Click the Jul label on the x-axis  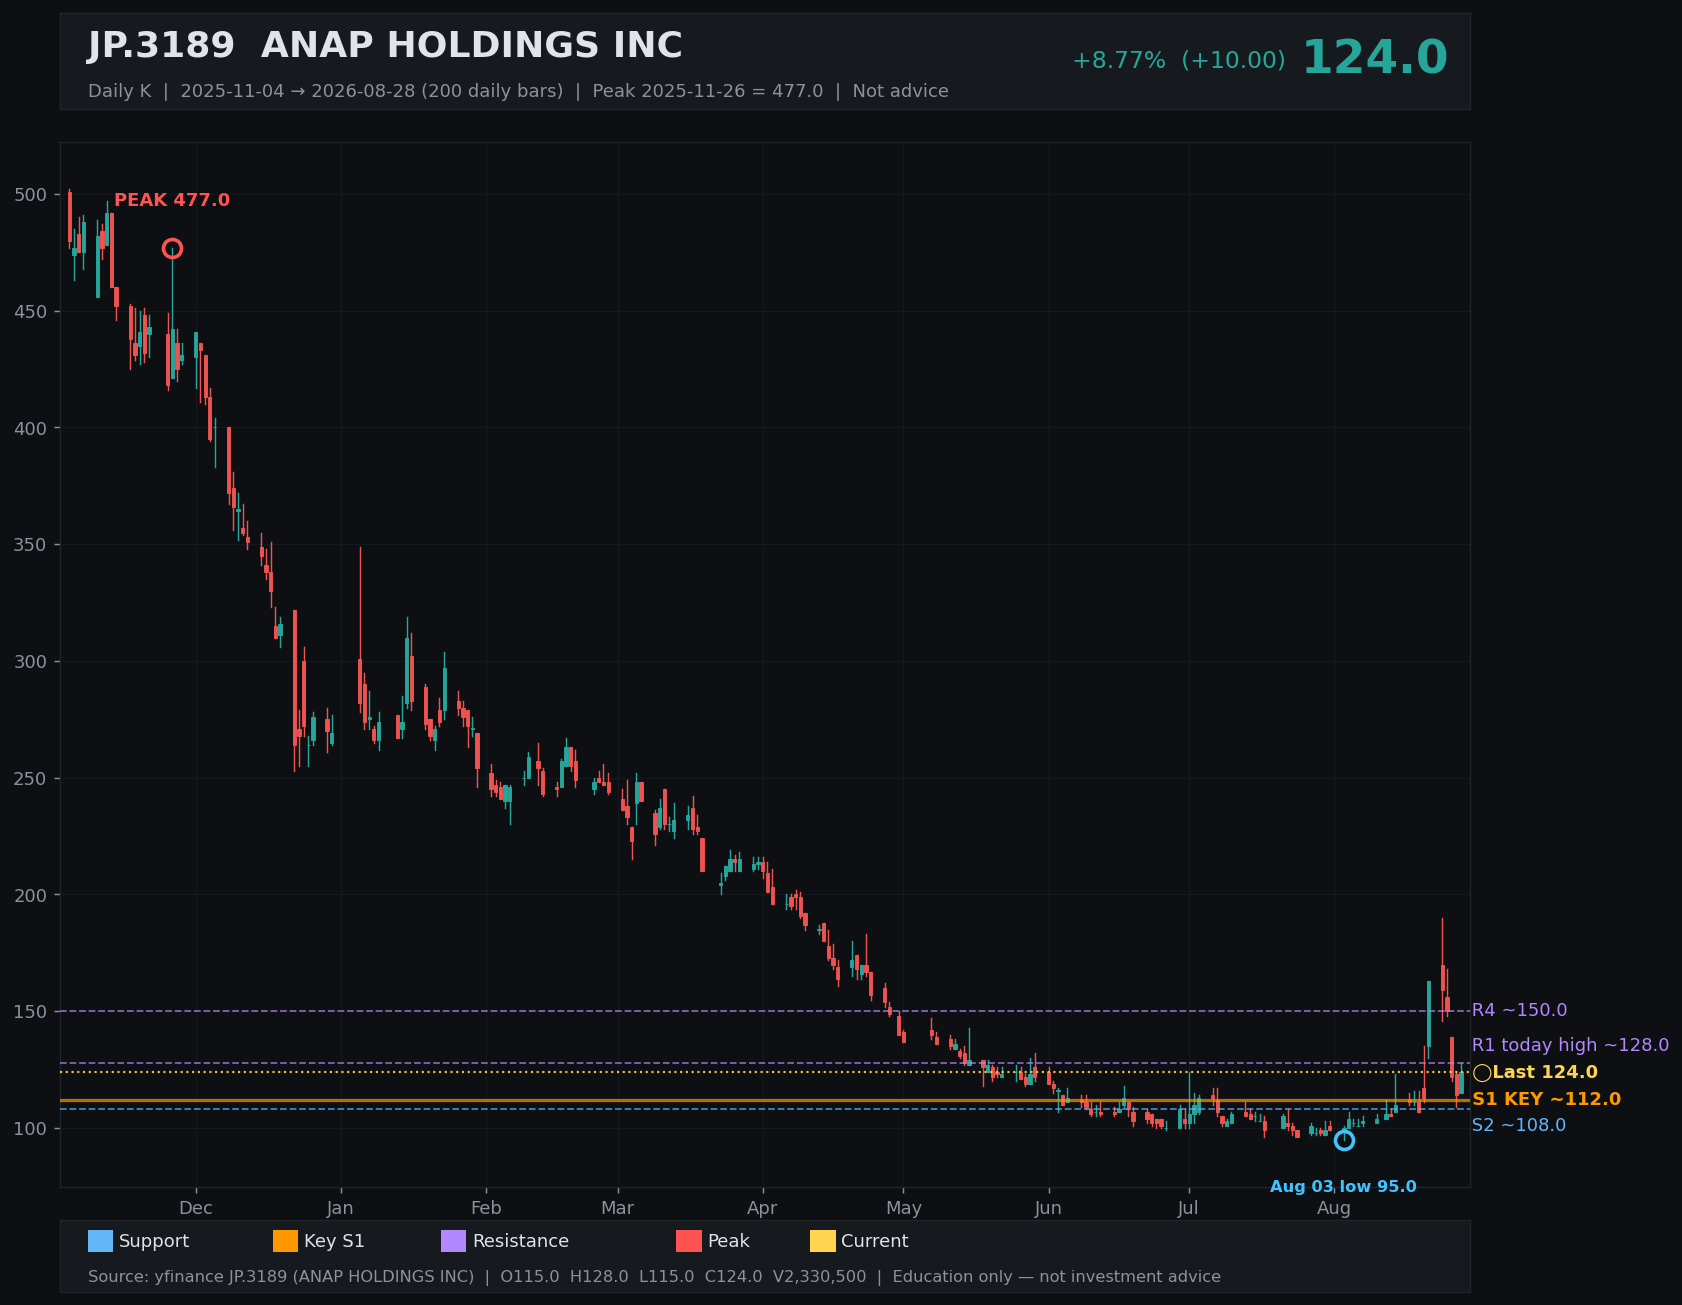(1188, 1208)
